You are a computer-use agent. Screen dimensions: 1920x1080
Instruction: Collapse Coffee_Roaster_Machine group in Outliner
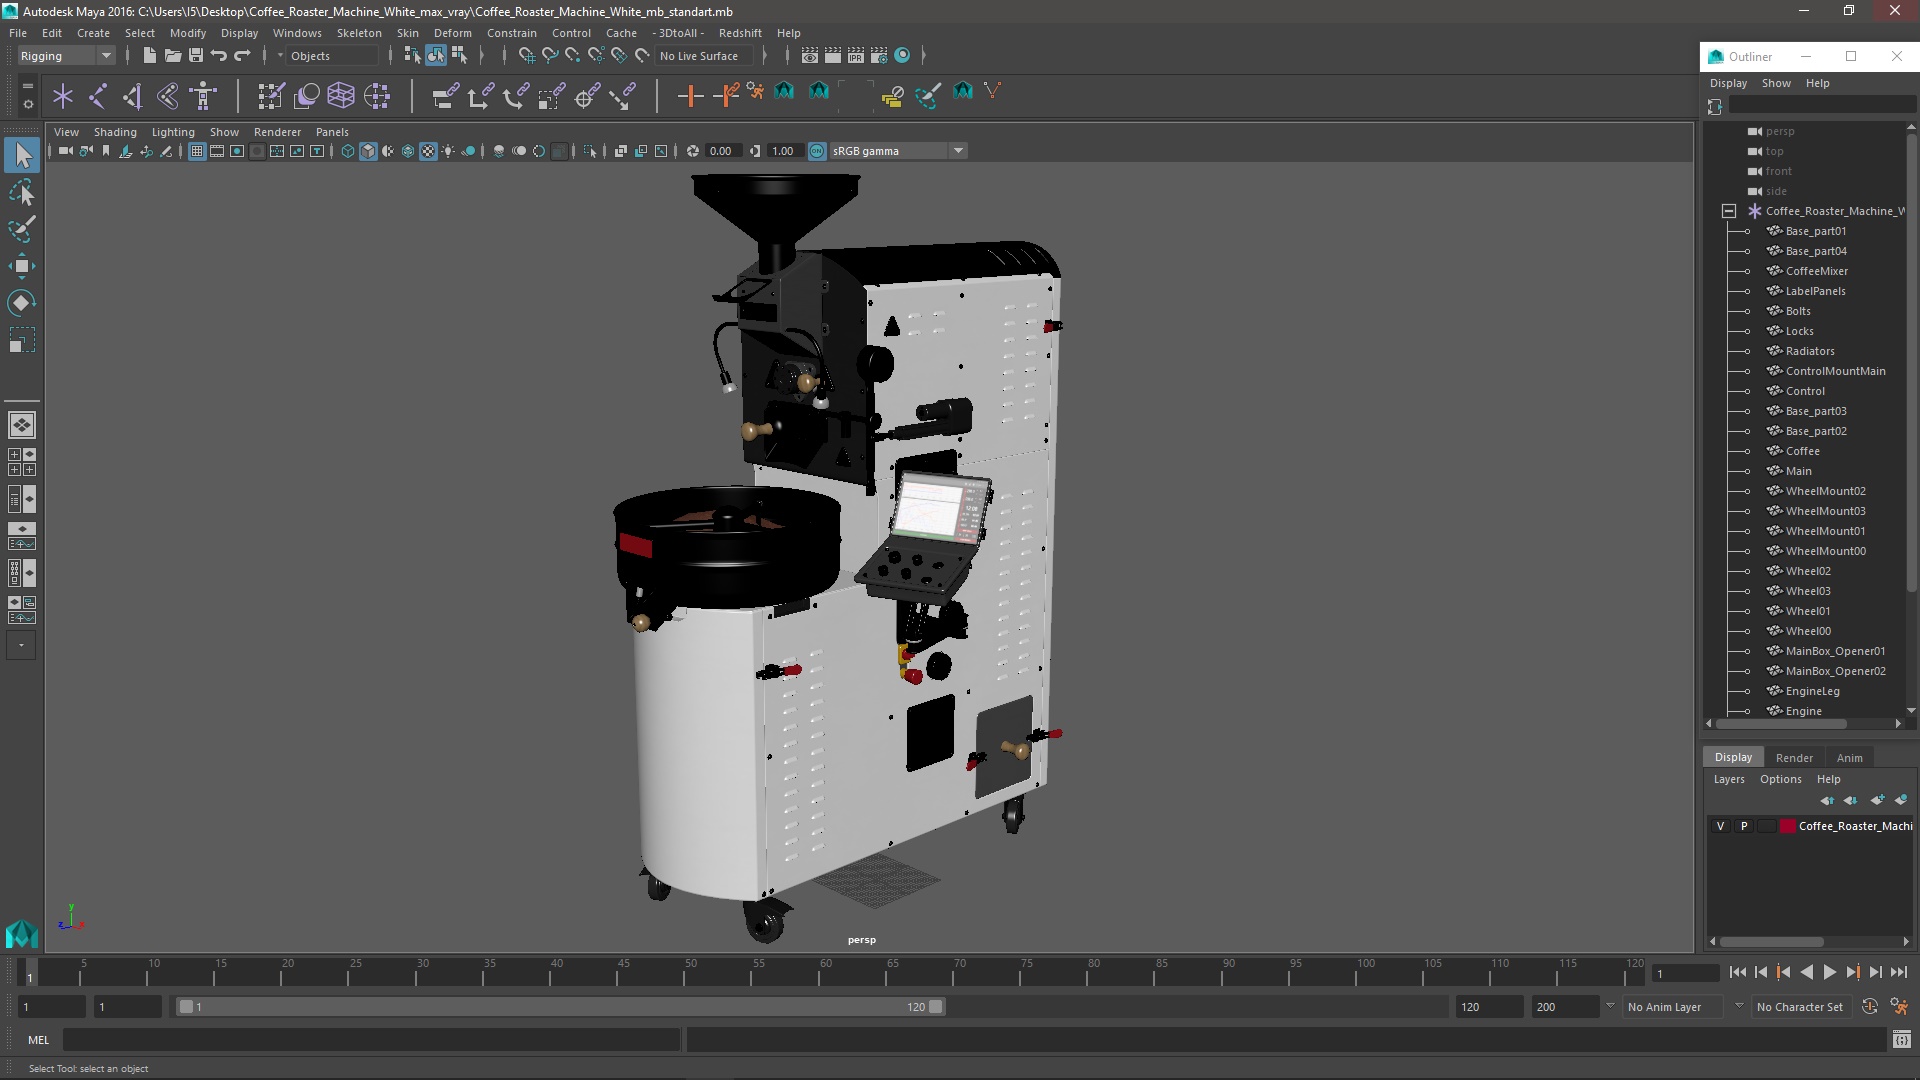point(1728,211)
